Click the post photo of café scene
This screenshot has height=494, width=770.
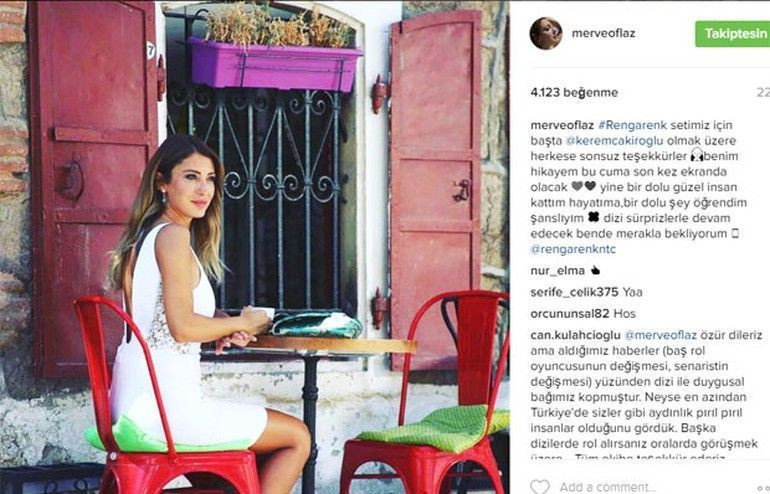255,247
